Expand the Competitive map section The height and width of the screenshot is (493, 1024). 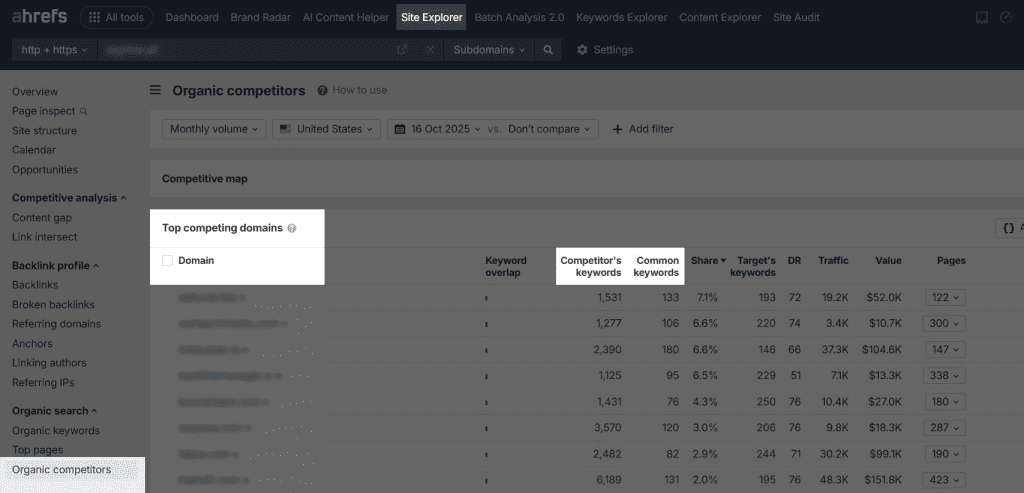(x=204, y=179)
